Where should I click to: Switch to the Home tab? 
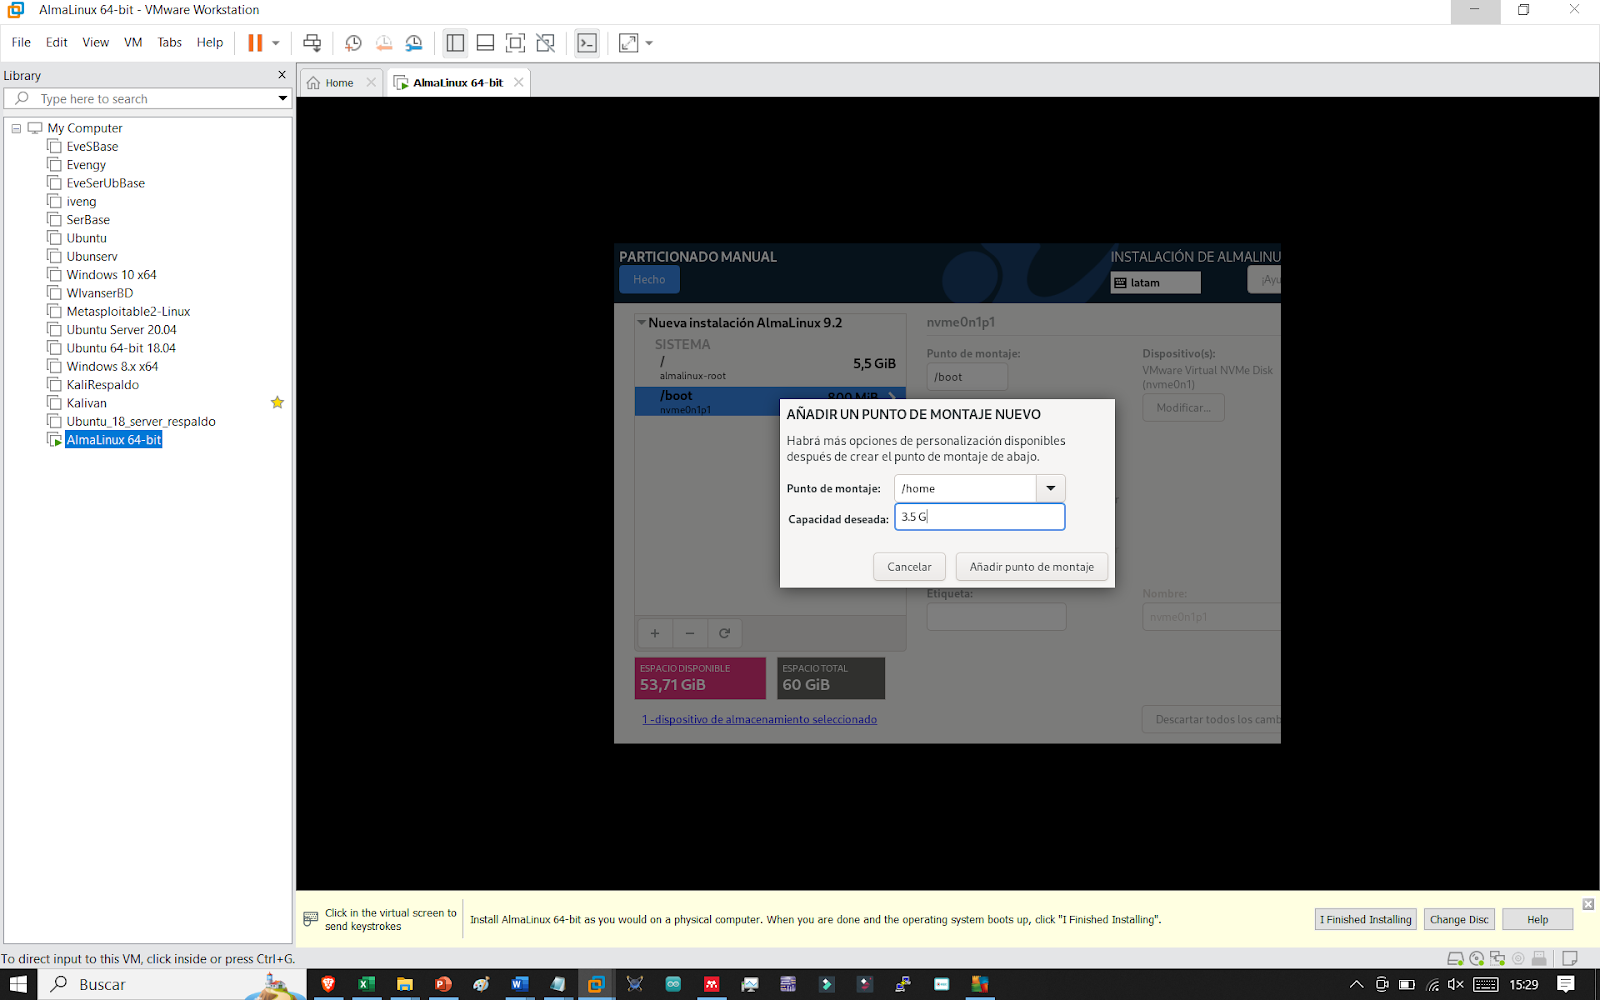point(339,83)
